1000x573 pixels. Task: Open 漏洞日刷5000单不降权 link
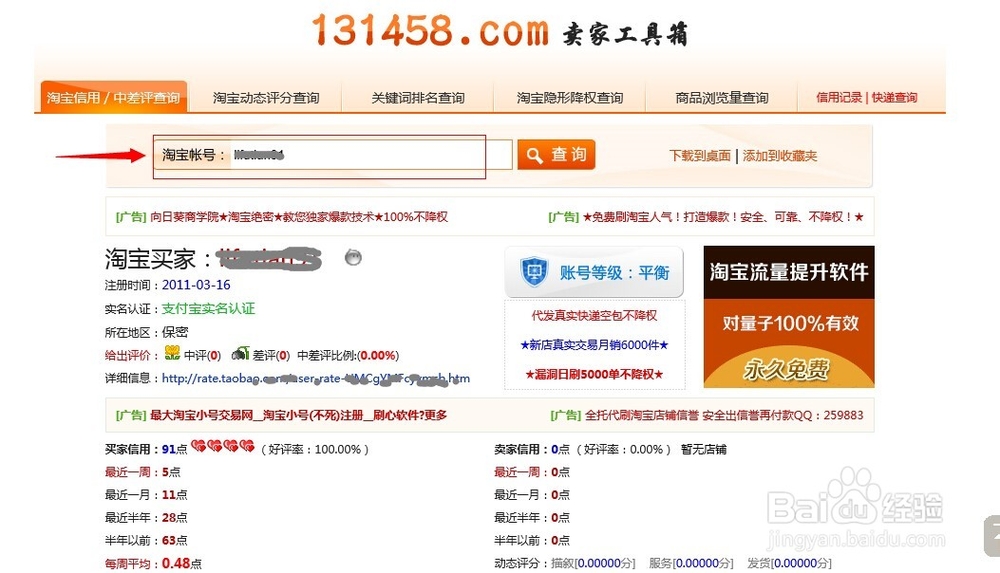coord(594,374)
